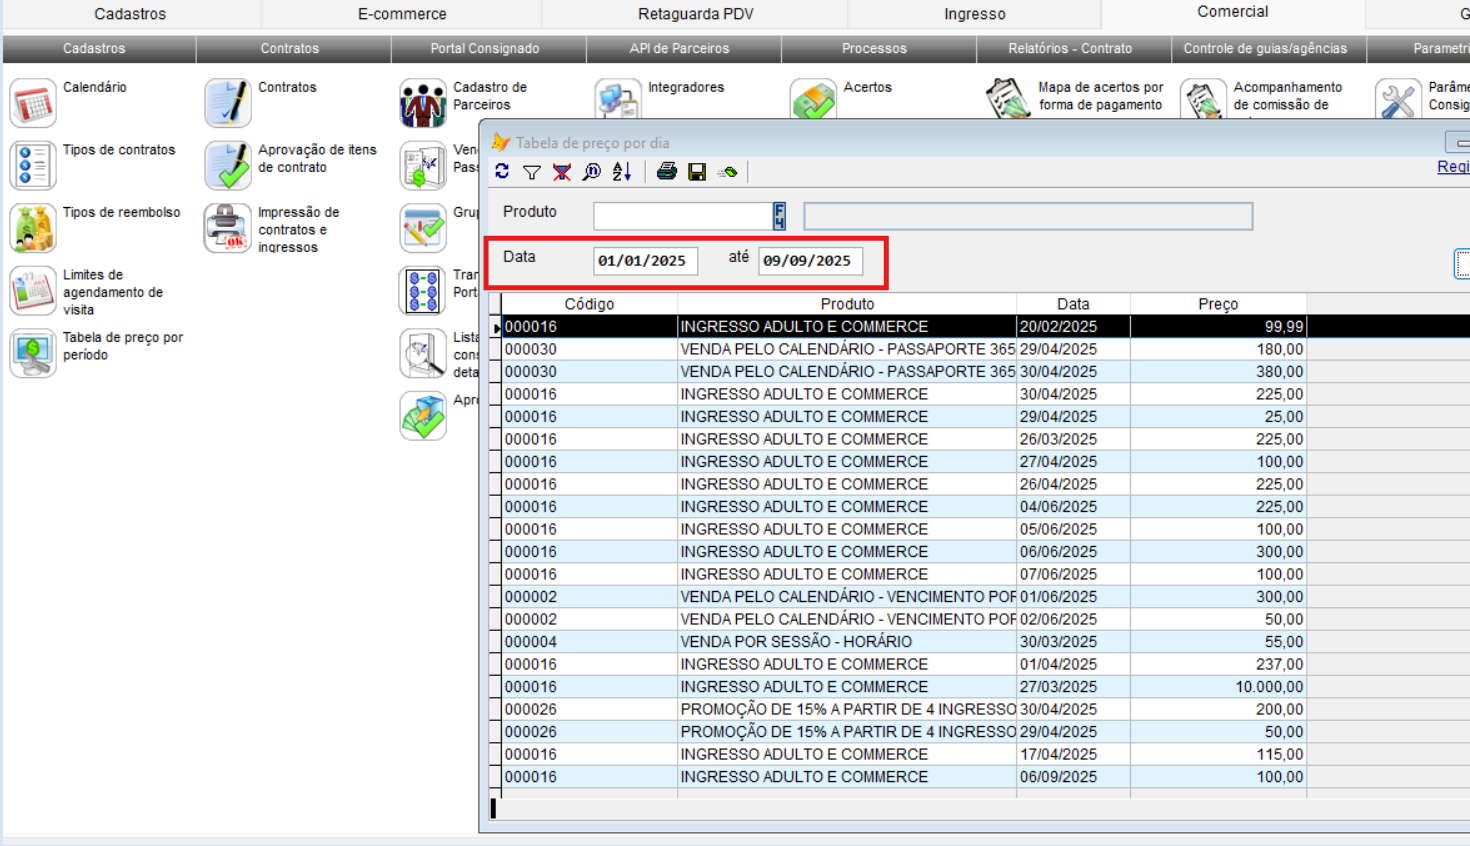Click the Código column header

[x=589, y=304]
